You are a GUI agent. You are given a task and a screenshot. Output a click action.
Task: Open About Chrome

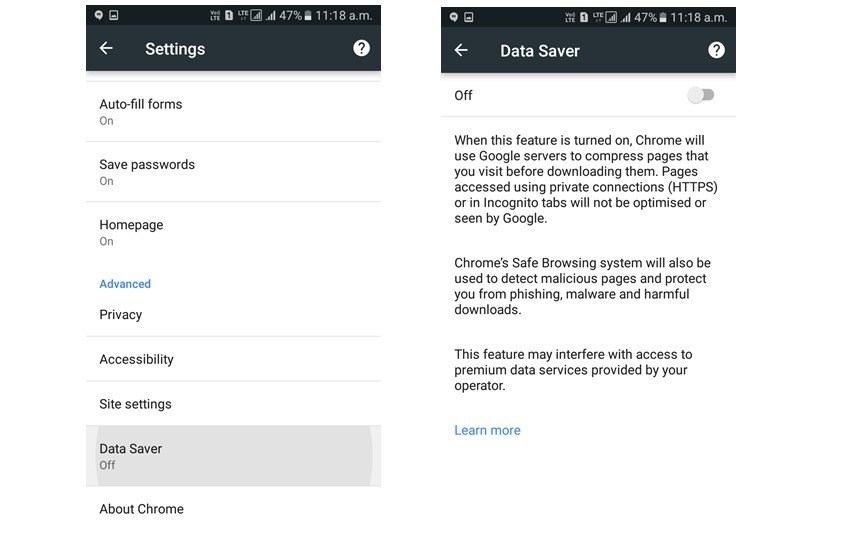(x=233, y=509)
